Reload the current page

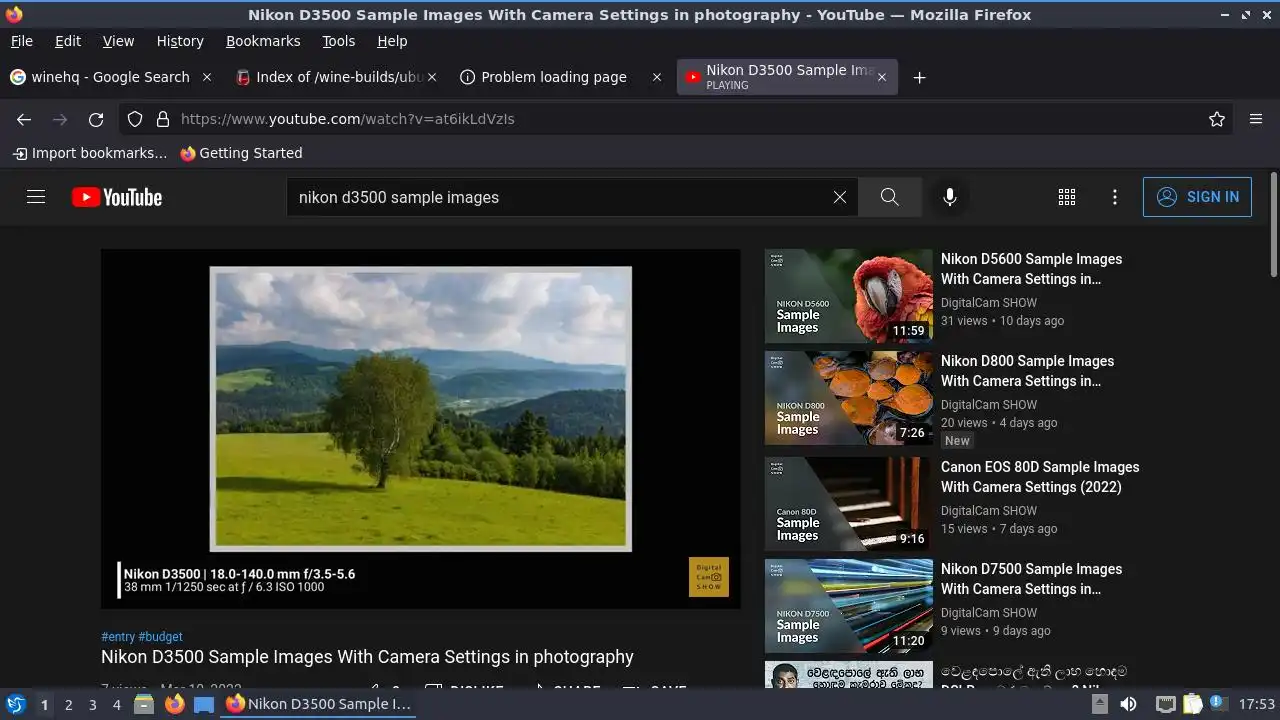click(x=96, y=119)
